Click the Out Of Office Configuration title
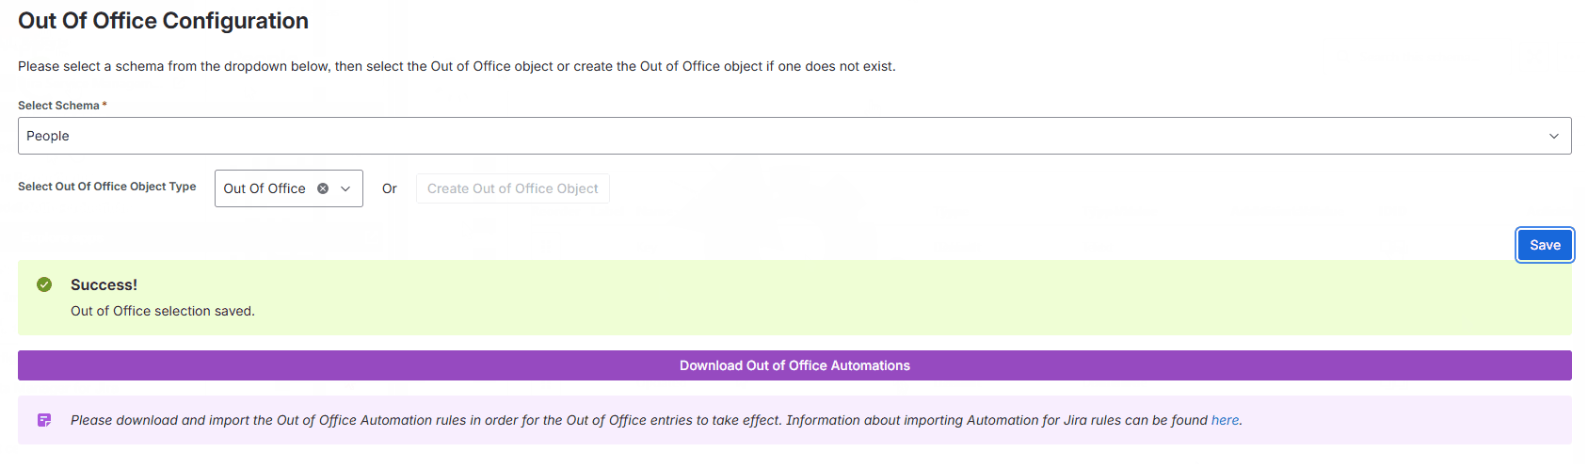Image resolution: width=1585 pixels, height=464 pixels. point(163,21)
